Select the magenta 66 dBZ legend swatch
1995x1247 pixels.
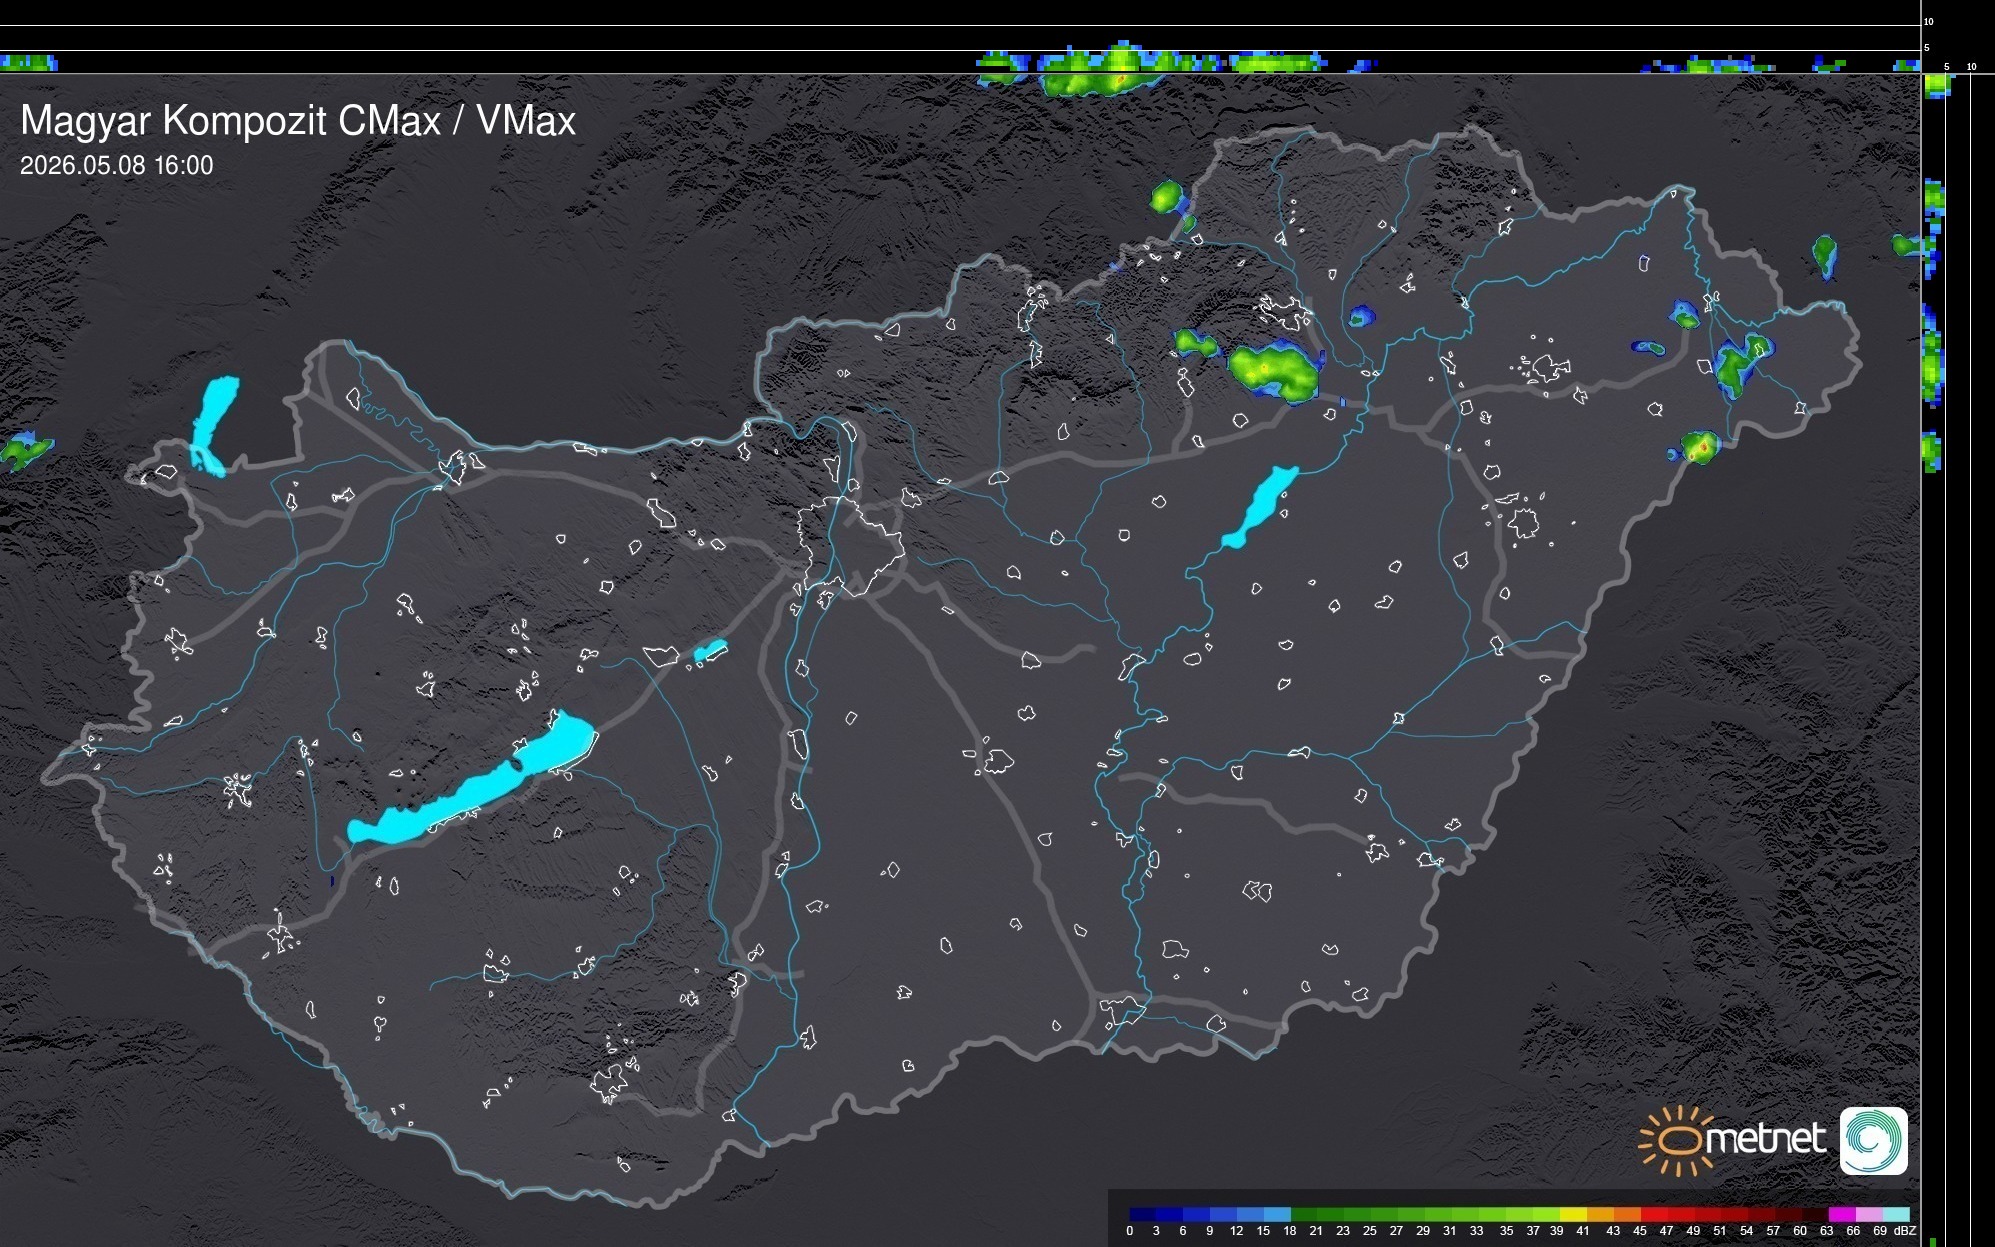[x=1842, y=1214]
